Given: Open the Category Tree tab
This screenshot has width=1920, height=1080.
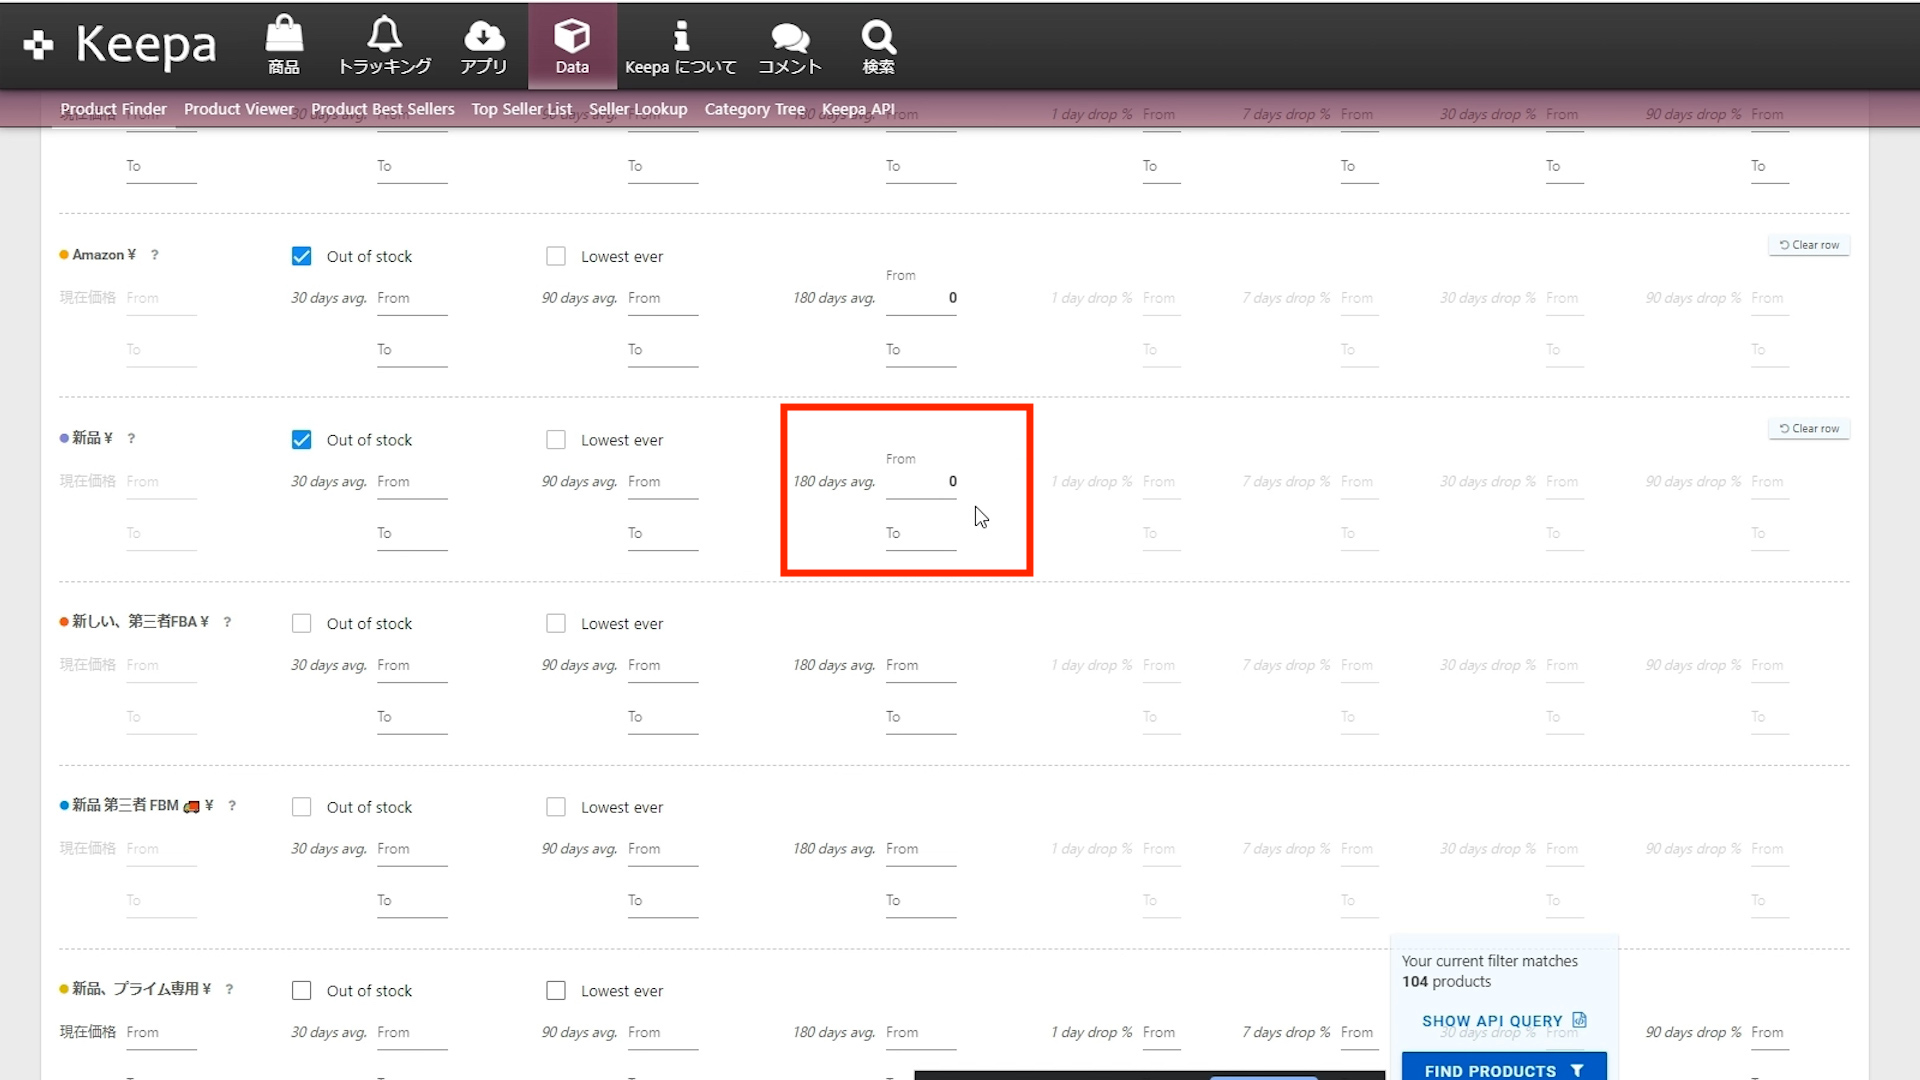Looking at the screenshot, I should click(754, 109).
